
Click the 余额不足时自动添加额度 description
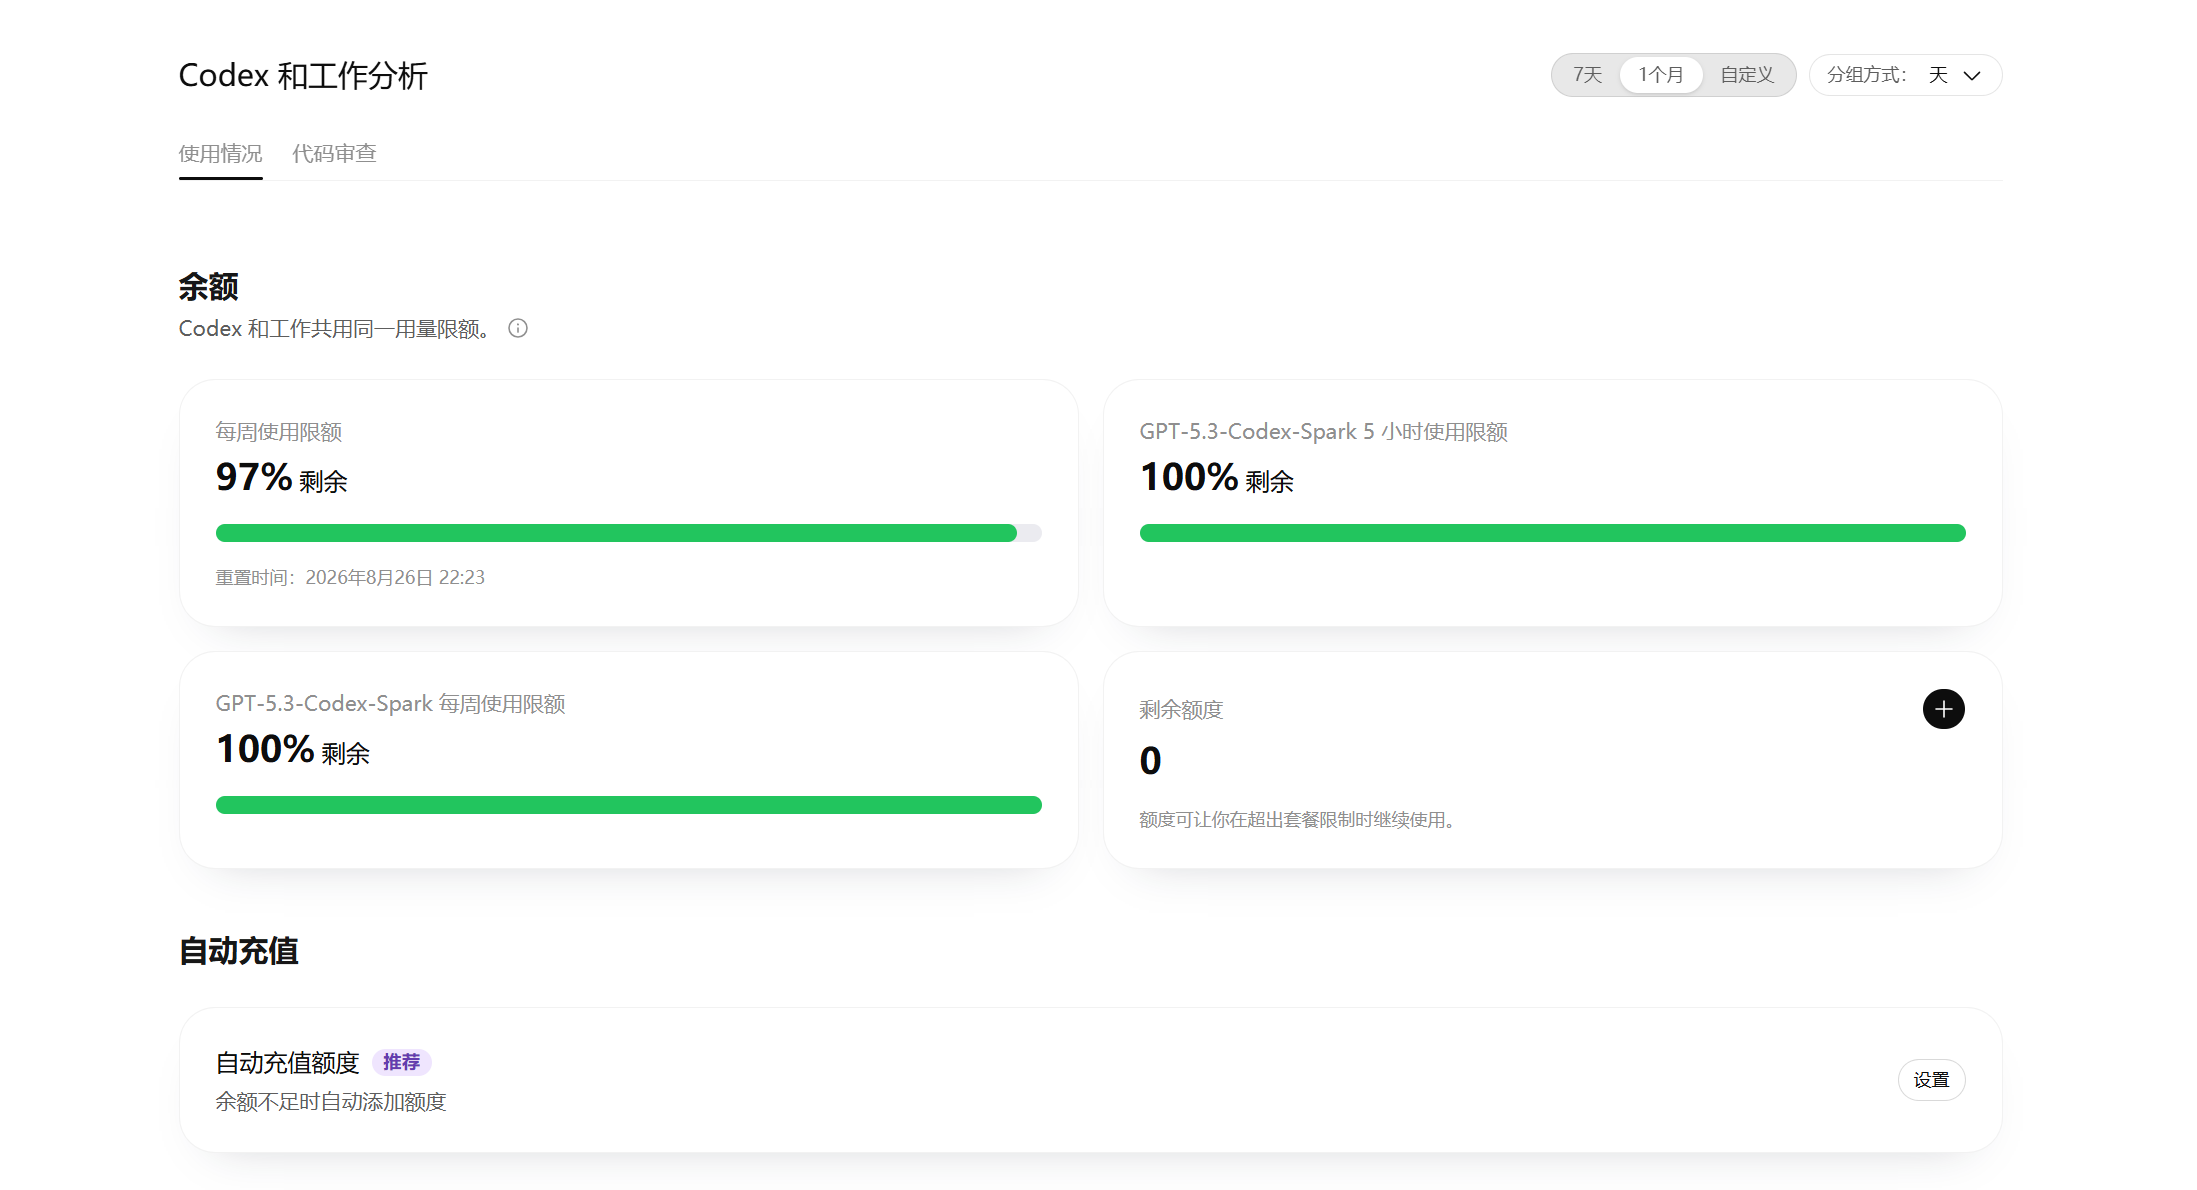click(331, 1102)
